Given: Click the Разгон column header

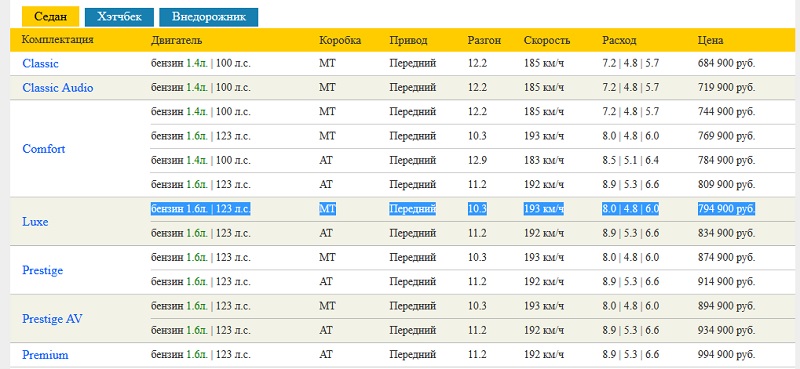Looking at the screenshot, I should (484, 40).
